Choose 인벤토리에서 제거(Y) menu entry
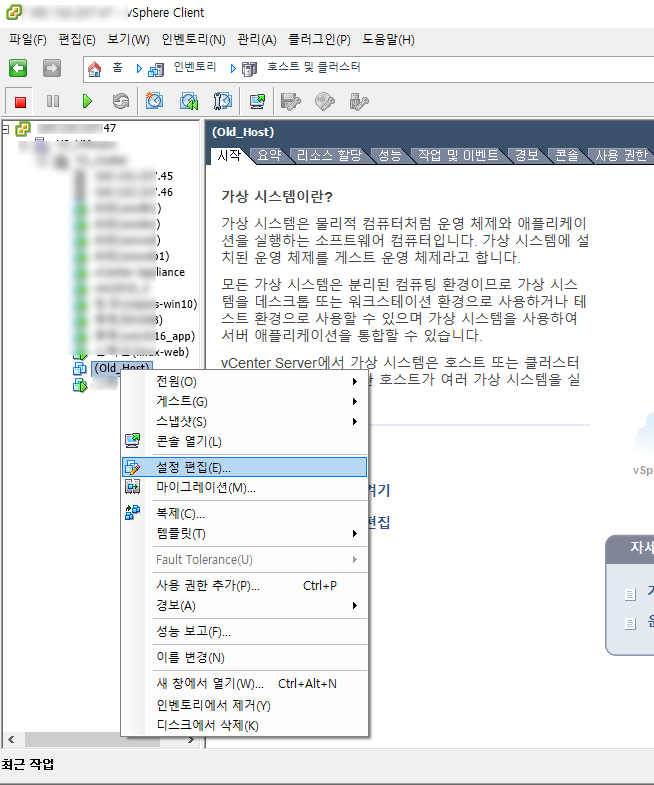654x785 pixels. (x=244, y=705)
